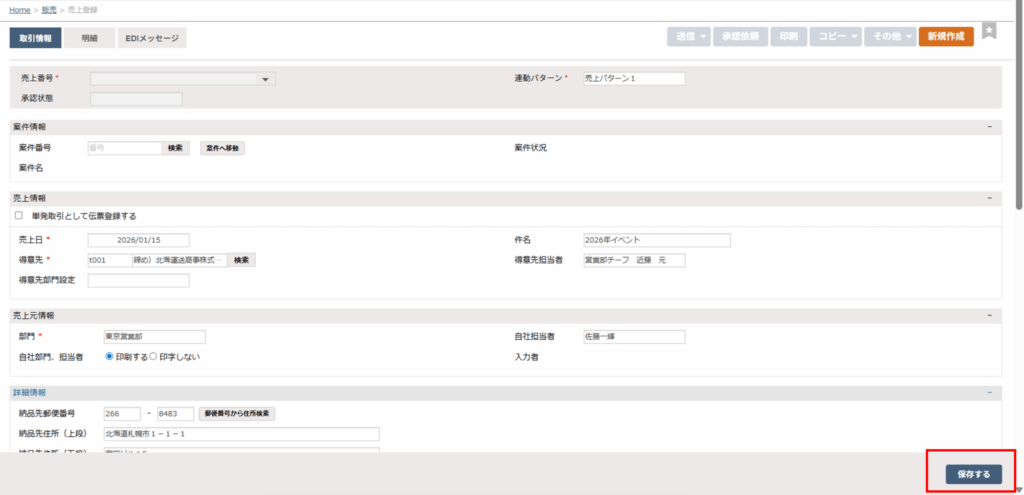1024x495 pixels.
Task: Collapse the 詳細情報 section with minus icon
Action: [x=989, y=392]
